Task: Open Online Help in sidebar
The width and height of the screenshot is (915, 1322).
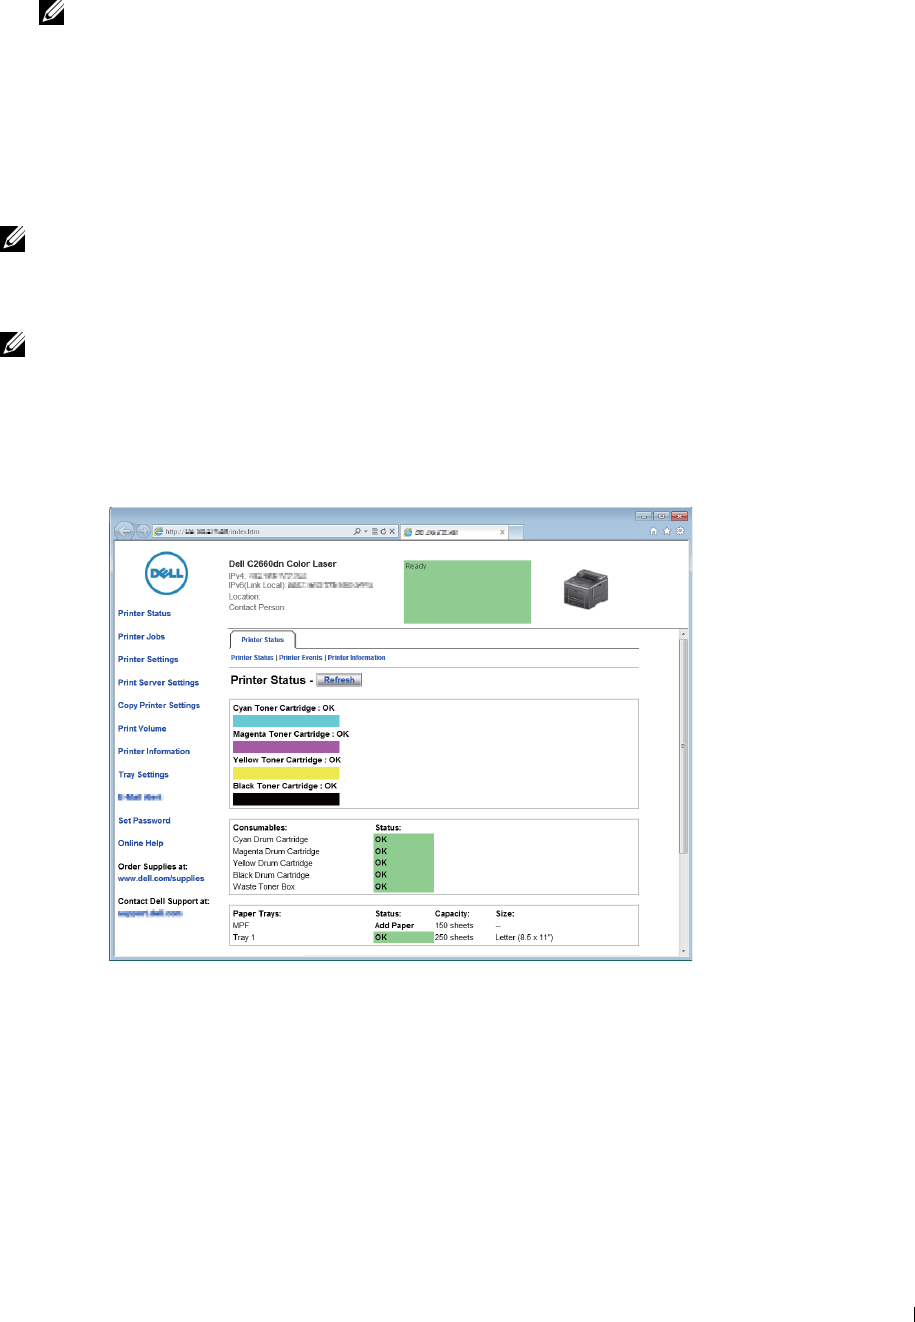Action: coord(141,843)
